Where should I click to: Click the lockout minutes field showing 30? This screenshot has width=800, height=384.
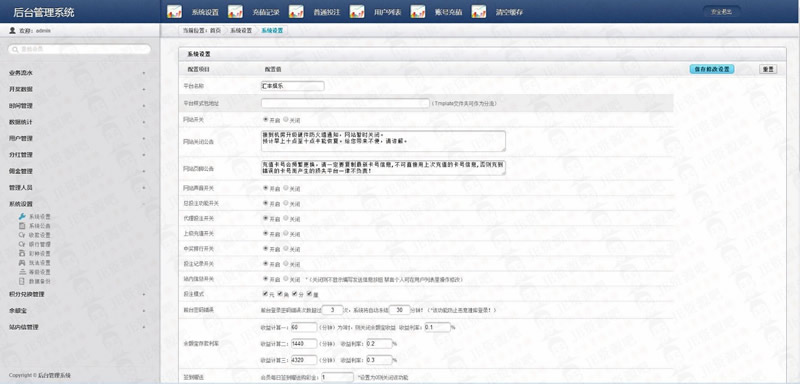click(x=399, y=310)
